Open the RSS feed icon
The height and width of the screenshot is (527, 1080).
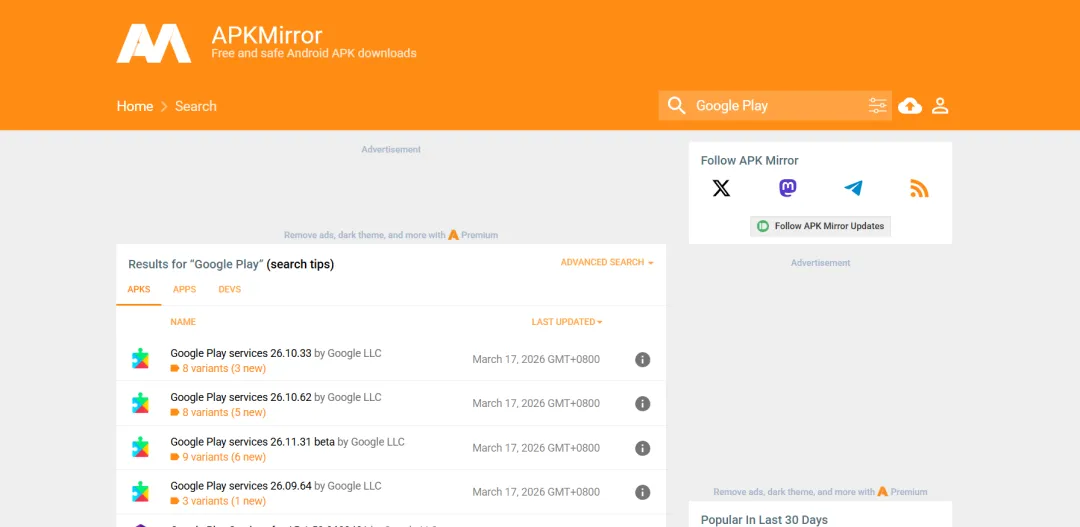tap(920, 188)
